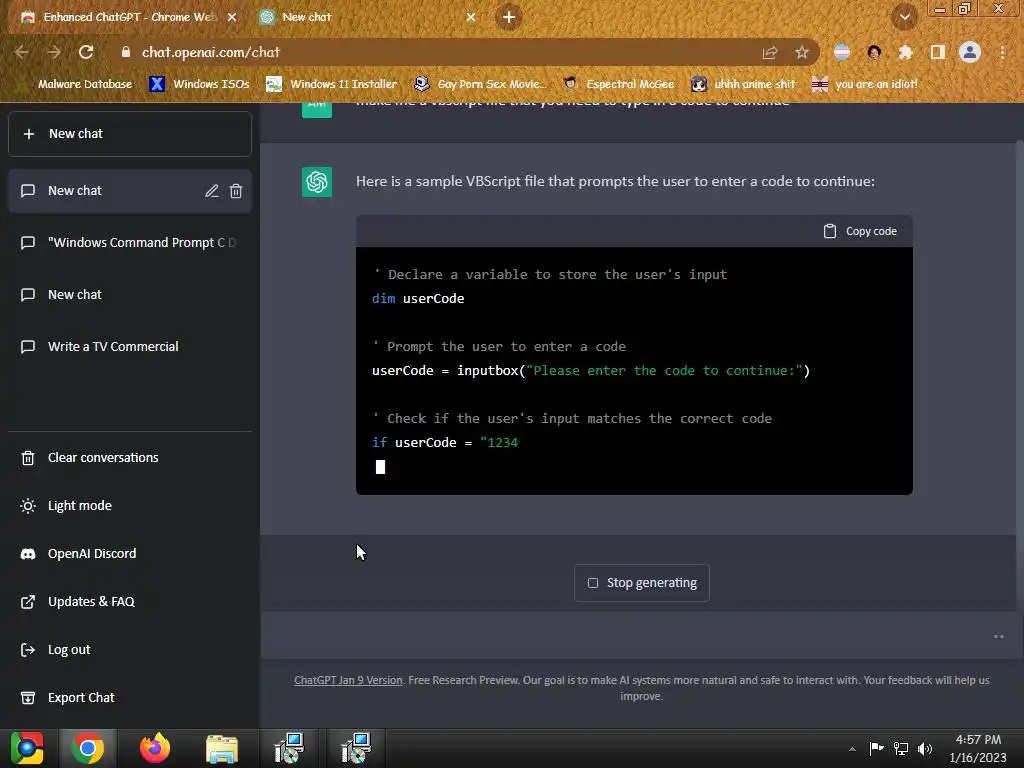Open File Explorer from the taskbar
This screenshot has width=1024, height=768.
coord(222,748)
